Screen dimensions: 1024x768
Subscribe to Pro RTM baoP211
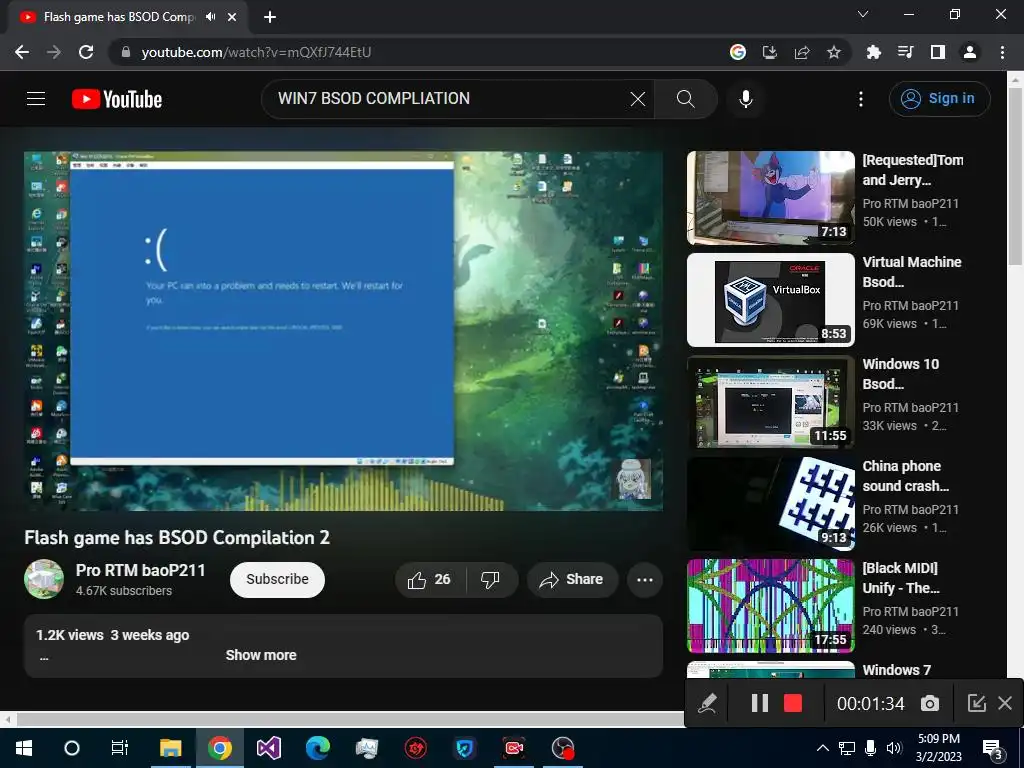coord(277,579)
